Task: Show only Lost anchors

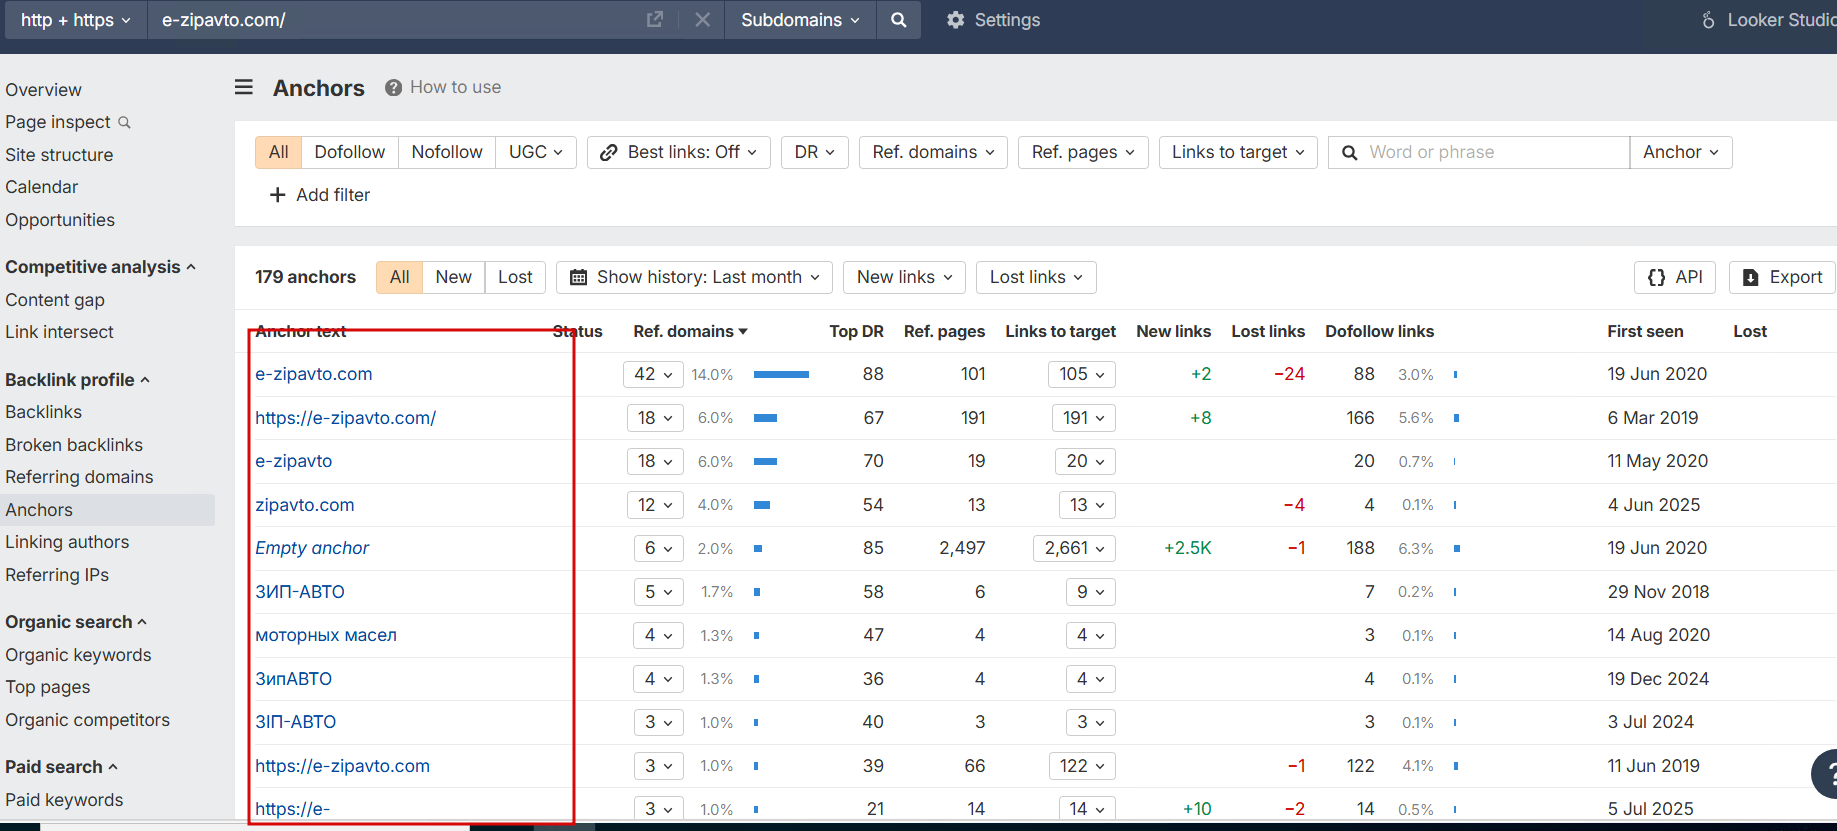Action: (515, 277)
